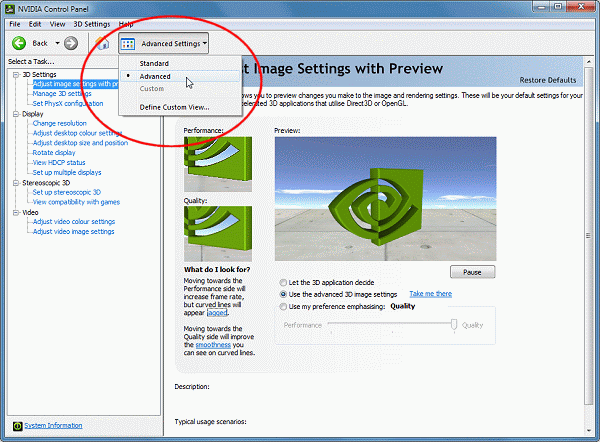The height and width of the screenshot is (442, 600).
Task: Open the System Information link
Action: click(x=53, y=426)
